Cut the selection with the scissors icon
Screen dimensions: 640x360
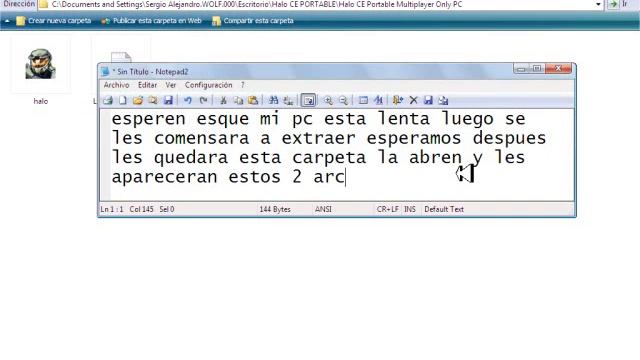tap(223, 100)
